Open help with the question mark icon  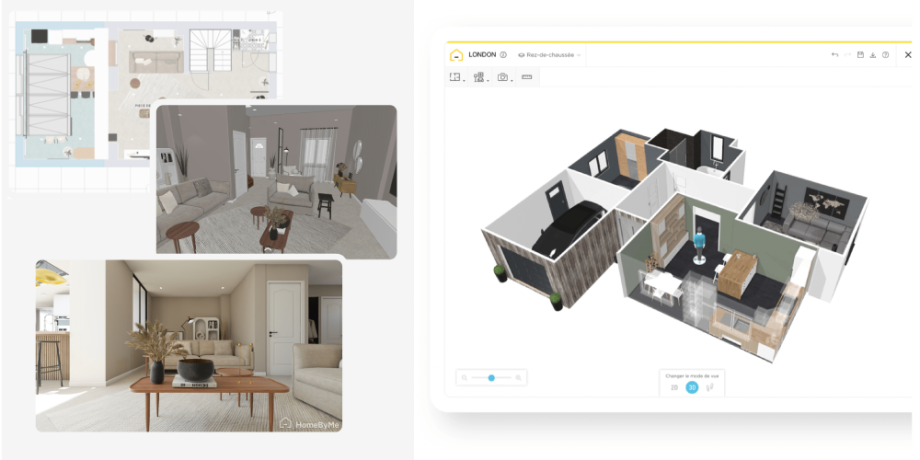click(x=885, y=55)
